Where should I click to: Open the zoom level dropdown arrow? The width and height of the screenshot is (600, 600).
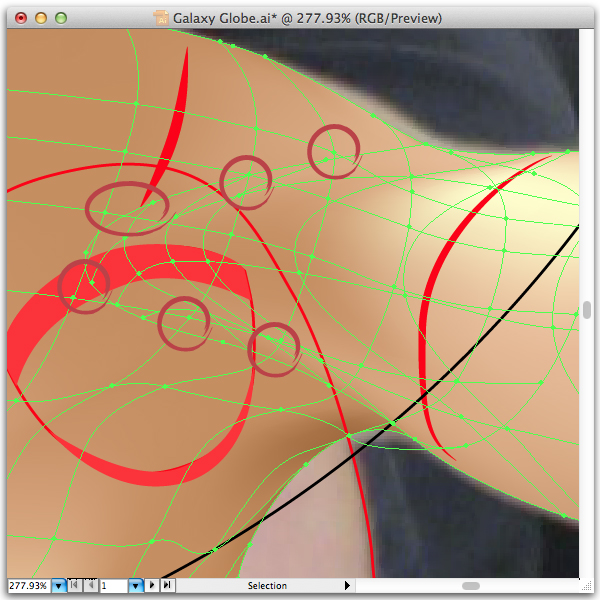(59, 585)
